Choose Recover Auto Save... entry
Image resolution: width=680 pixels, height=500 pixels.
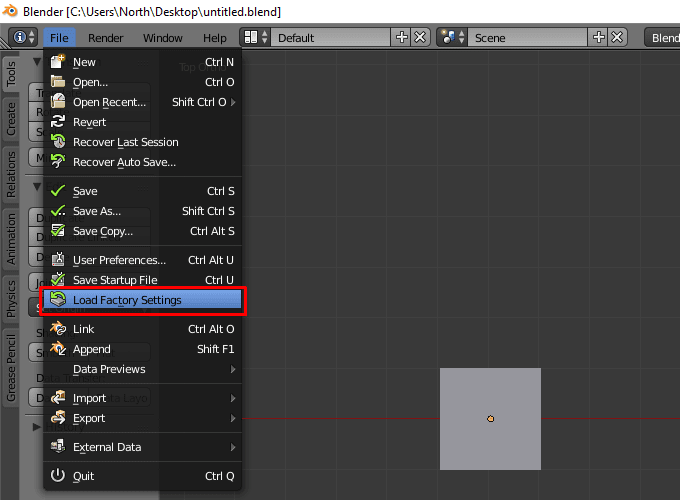[142, 162]
